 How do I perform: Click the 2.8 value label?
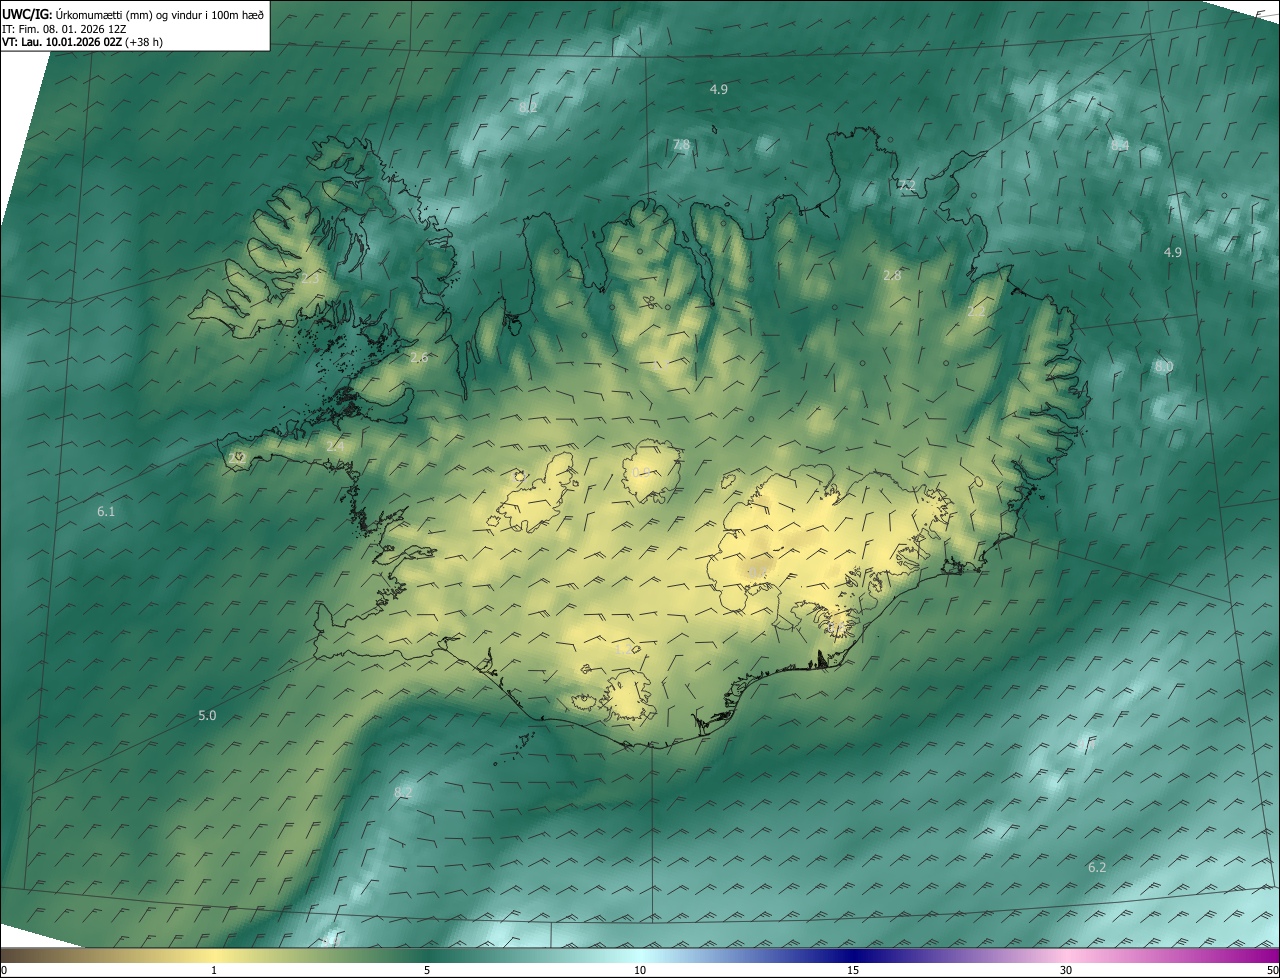[x=892, y=275]
